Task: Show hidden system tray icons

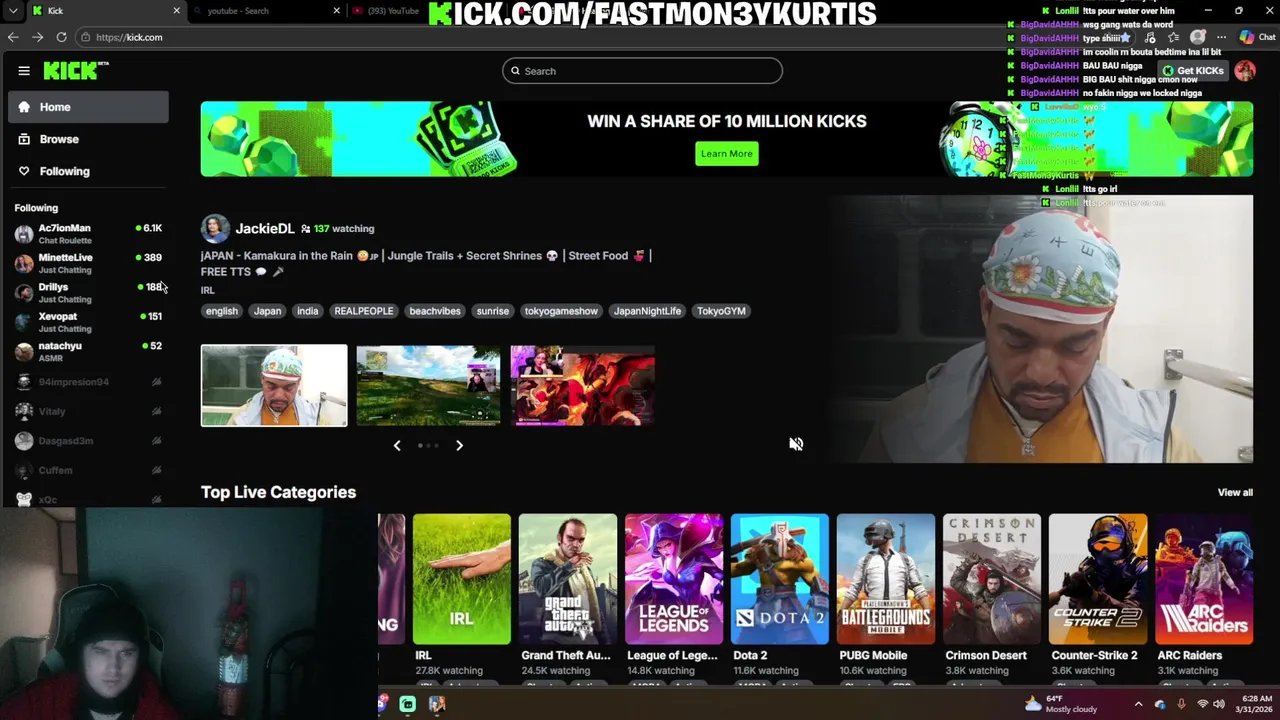Action: tap(1138, 704)
